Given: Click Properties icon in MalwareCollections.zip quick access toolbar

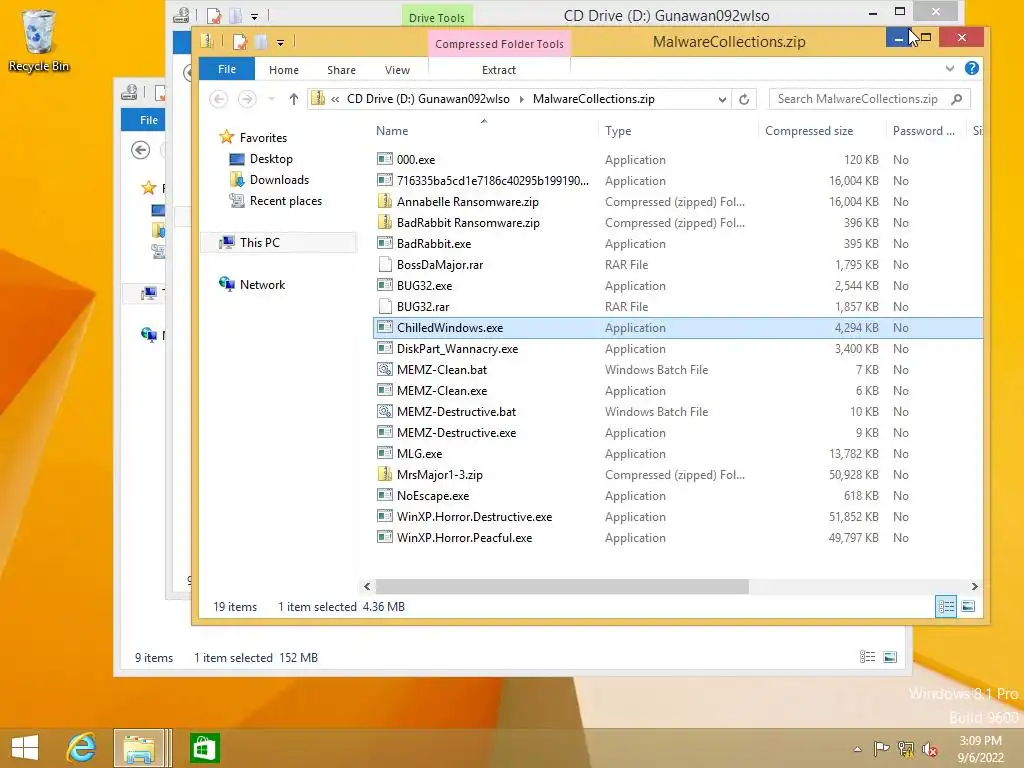Looking at the screenshot, I should pos(240,42).
